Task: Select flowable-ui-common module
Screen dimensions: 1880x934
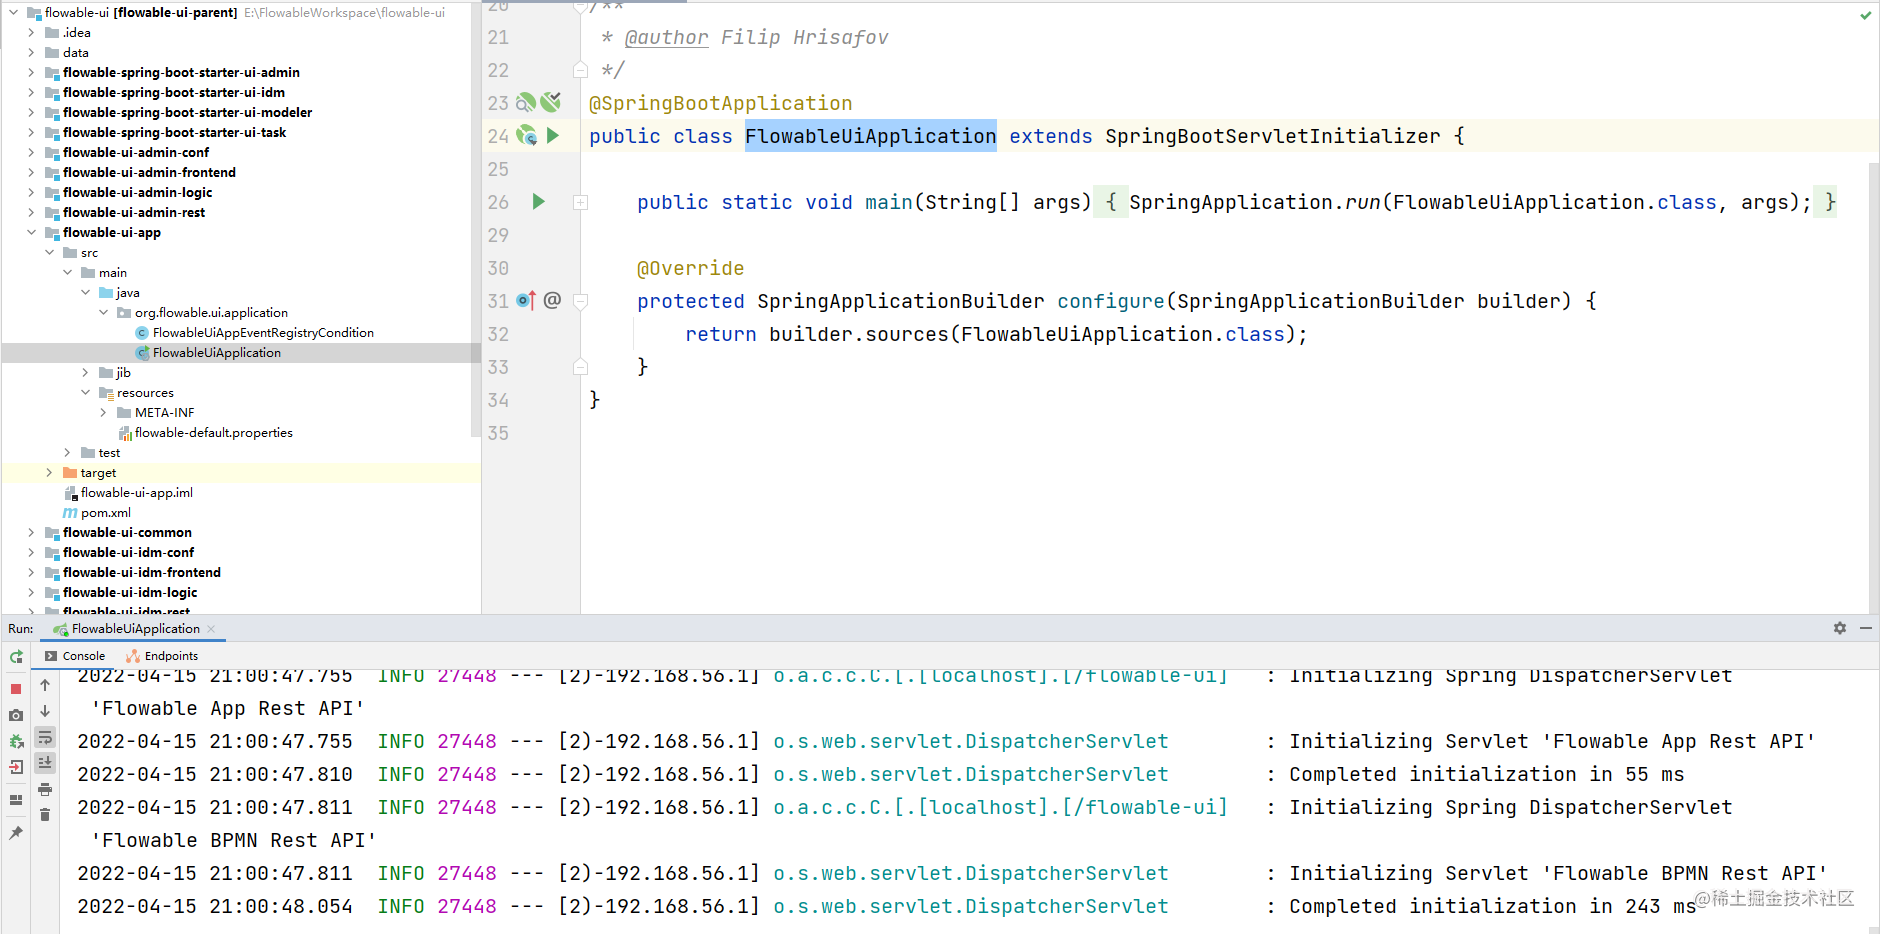Action: (127, 533)
